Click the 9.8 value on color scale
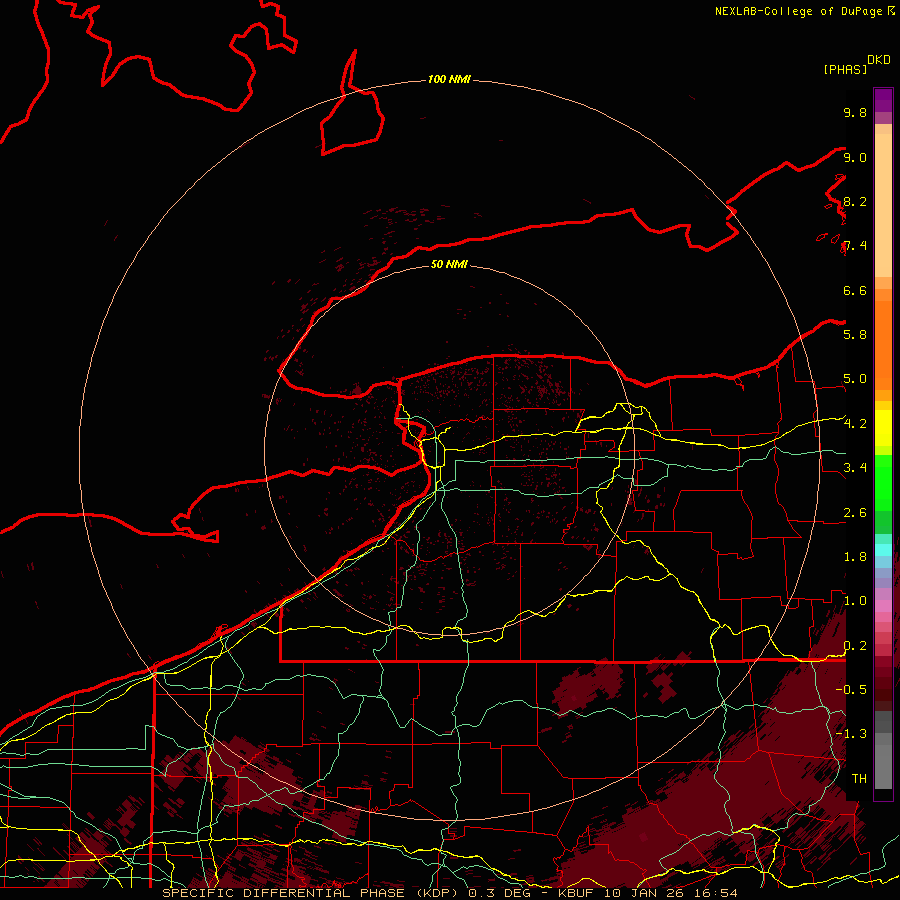 pyautogui.click(x=855, y=113)
